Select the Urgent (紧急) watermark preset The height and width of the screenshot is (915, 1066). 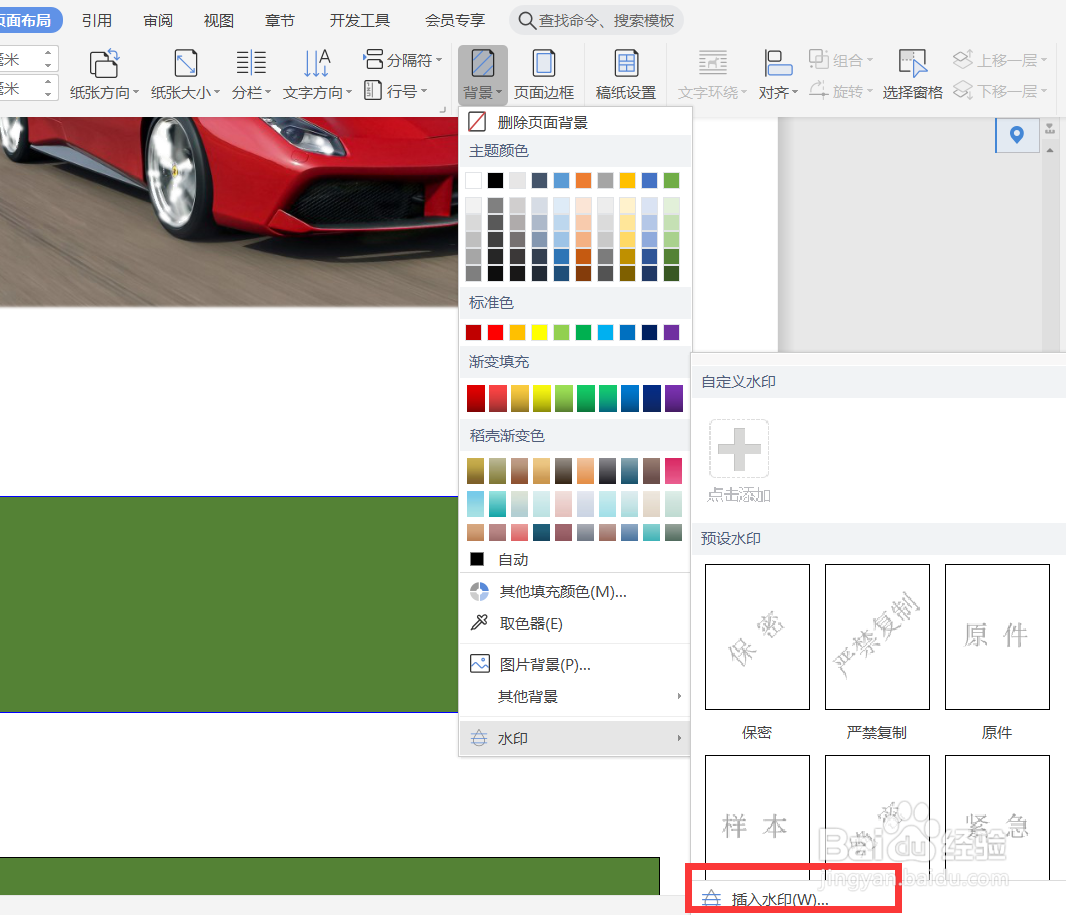click(997, 817)
